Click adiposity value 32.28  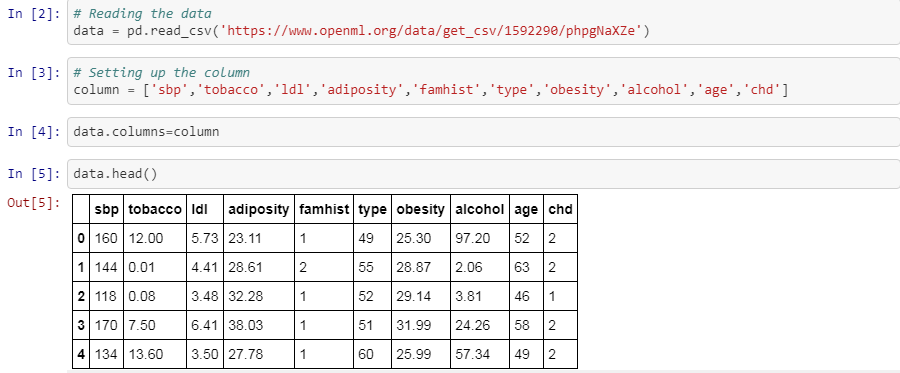point(246,296)
